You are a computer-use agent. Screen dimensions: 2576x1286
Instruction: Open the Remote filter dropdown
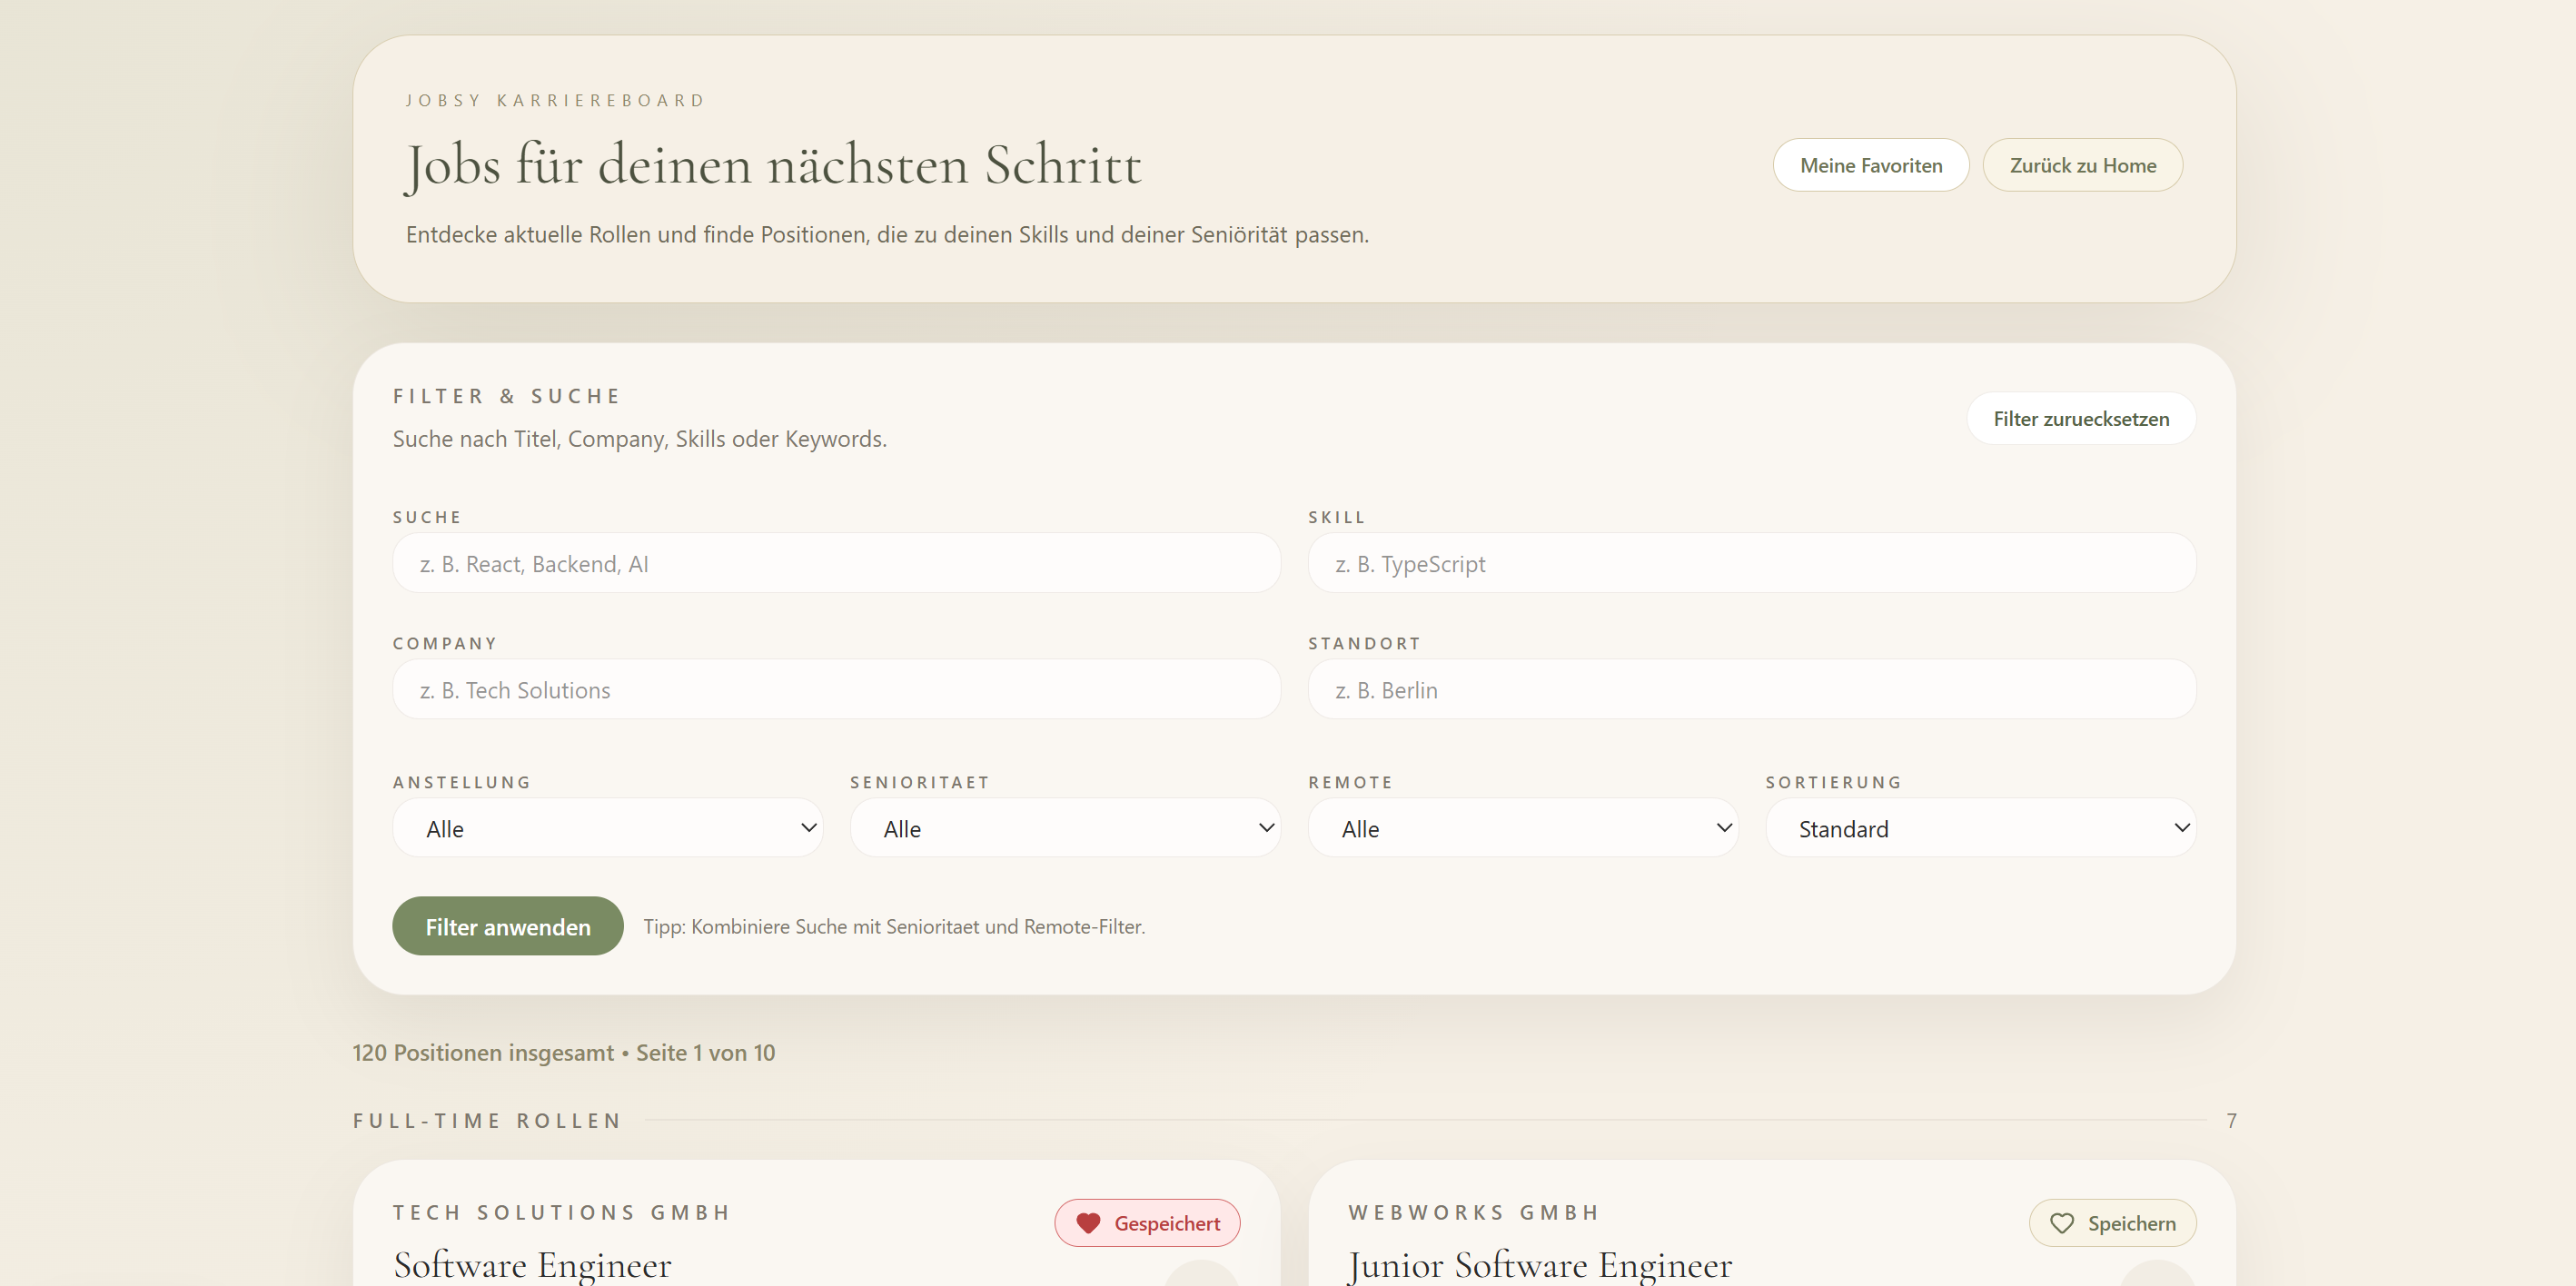pos(1523,828)
